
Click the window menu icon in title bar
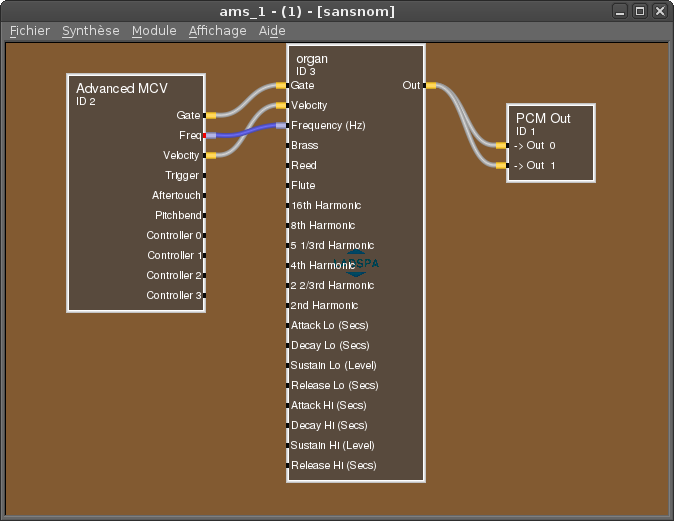coord(12,11)
